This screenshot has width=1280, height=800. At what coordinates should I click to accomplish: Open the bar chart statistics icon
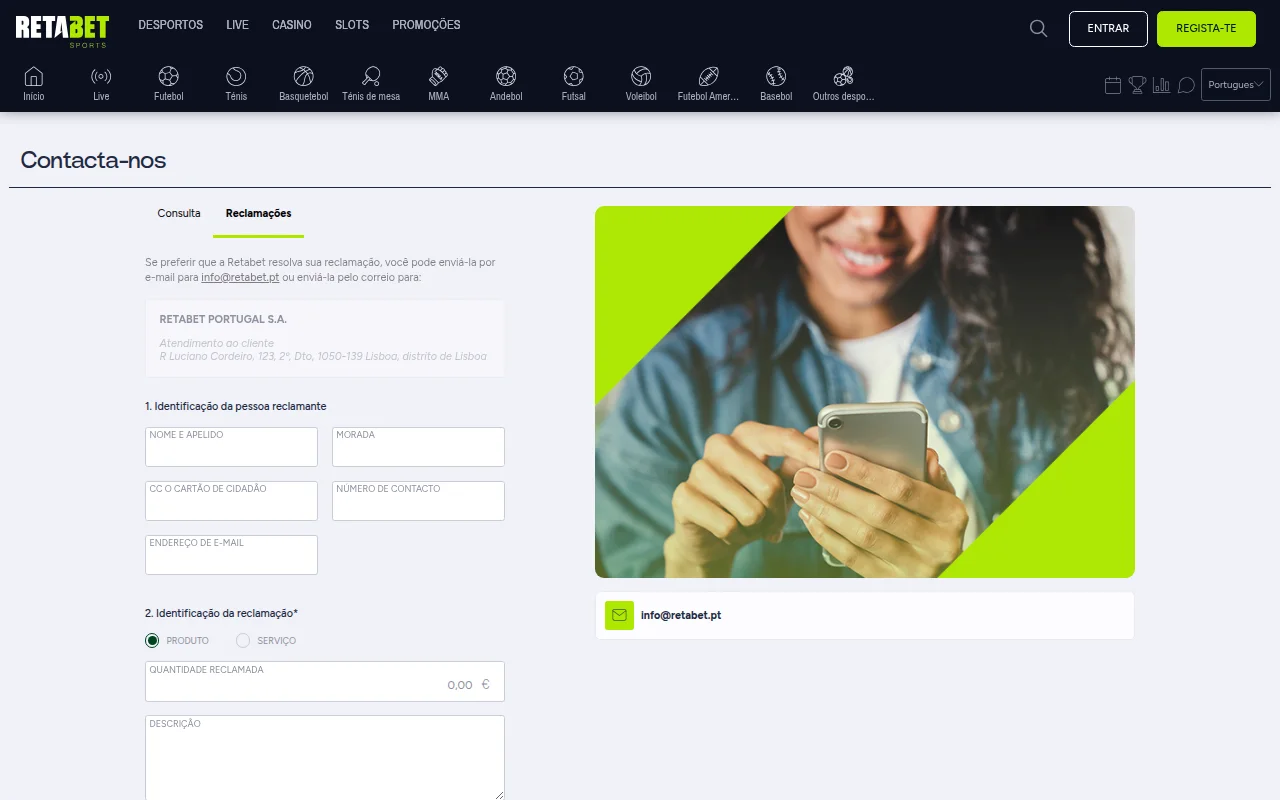1161,85
